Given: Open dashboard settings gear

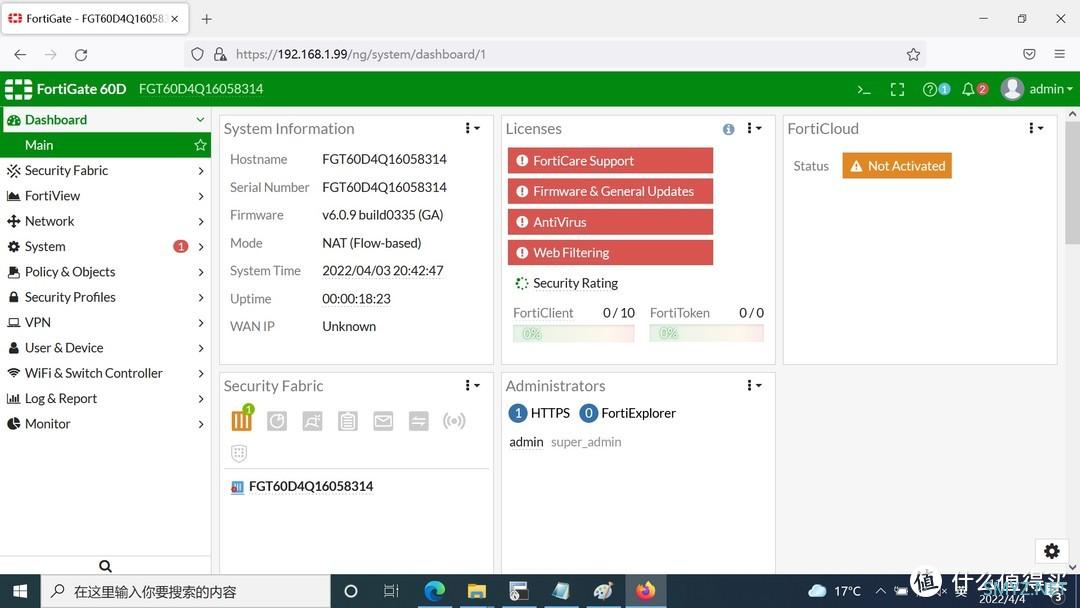Looking at the screenshot, I should pos(1051,551).
